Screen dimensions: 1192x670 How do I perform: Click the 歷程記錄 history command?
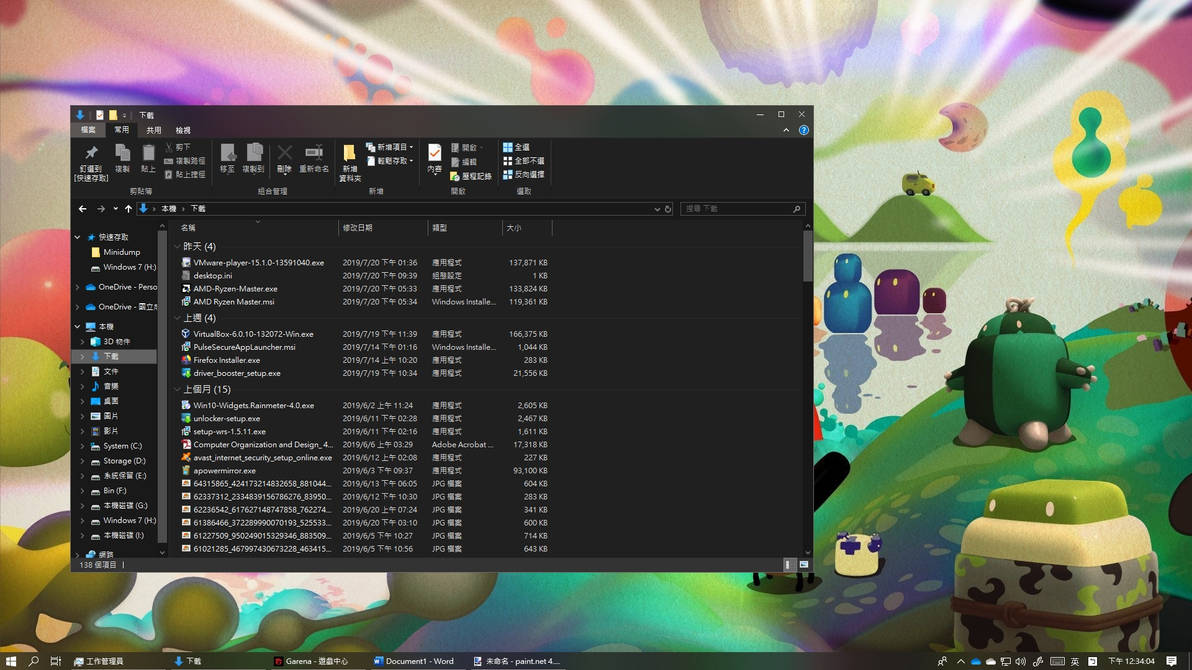click(471, 176)
